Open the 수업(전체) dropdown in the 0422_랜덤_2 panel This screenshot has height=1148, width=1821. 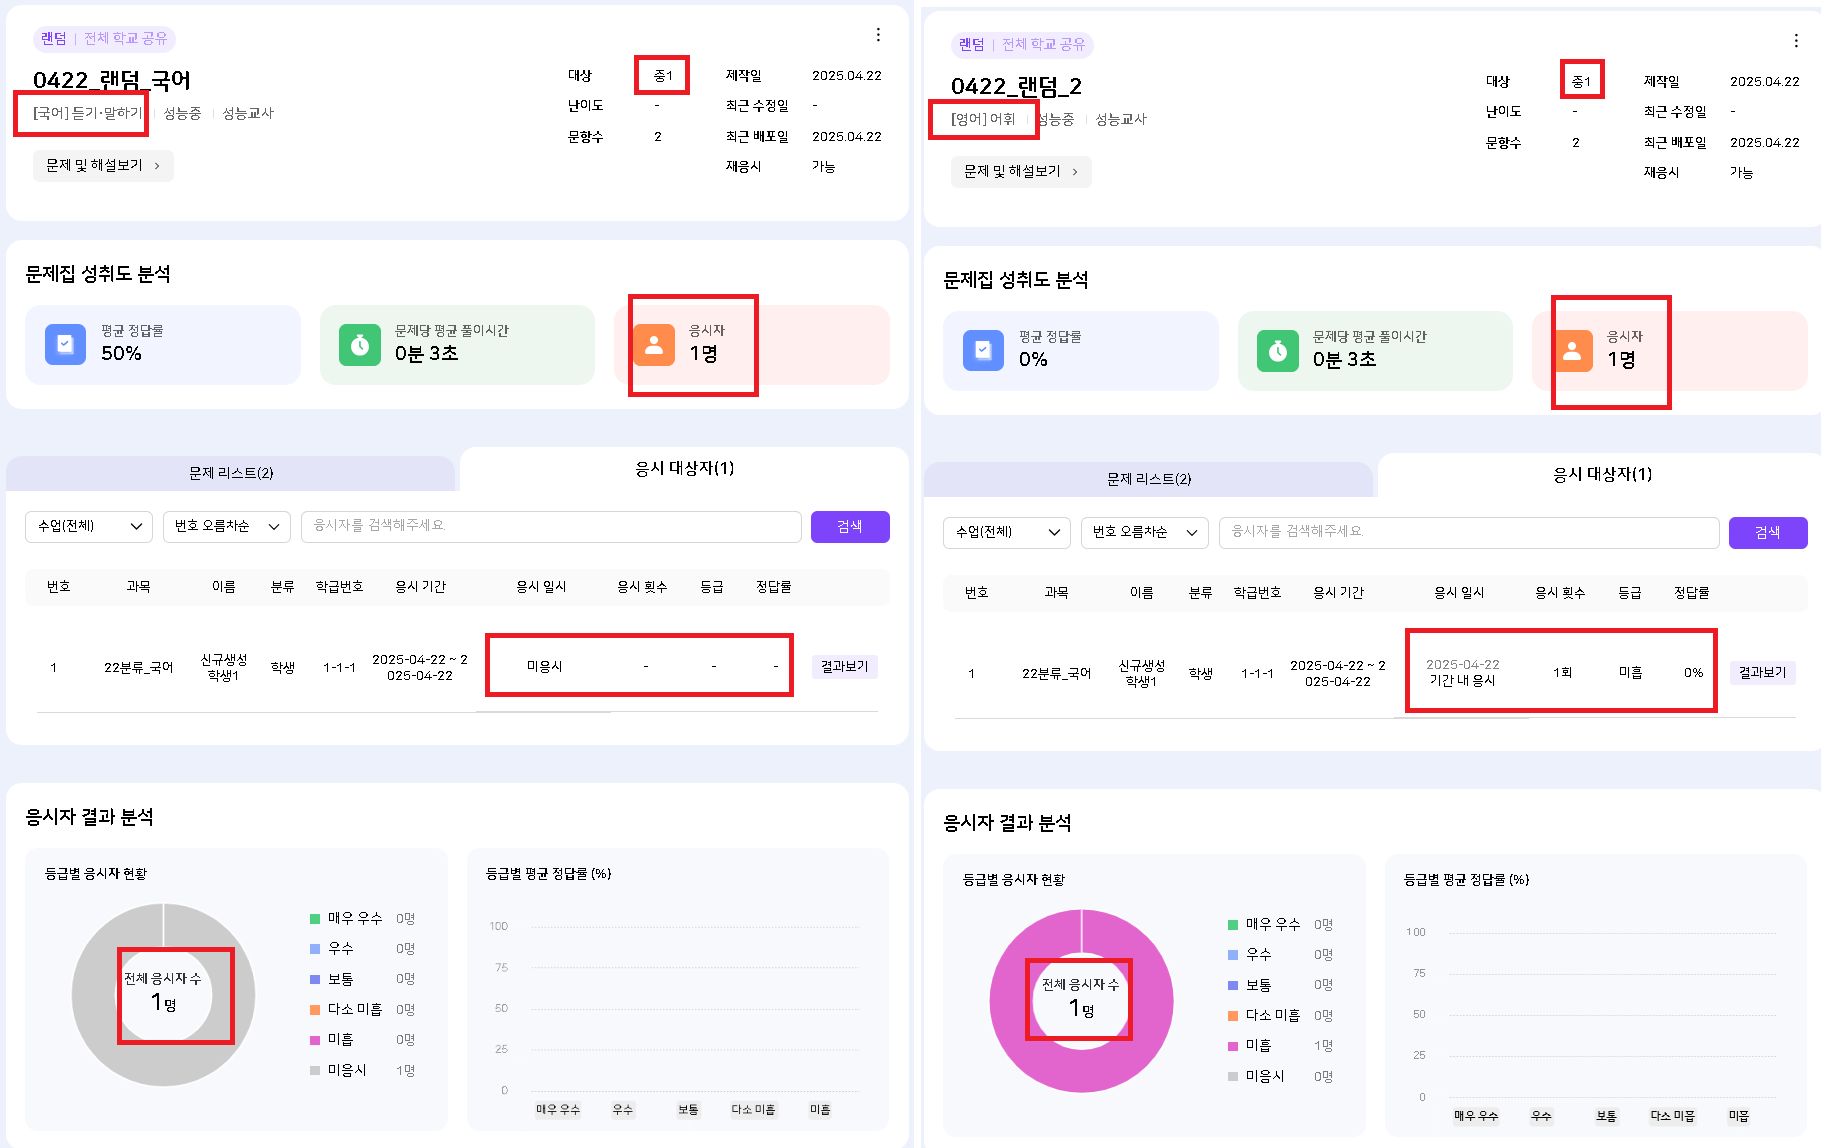coord(1006,532)
